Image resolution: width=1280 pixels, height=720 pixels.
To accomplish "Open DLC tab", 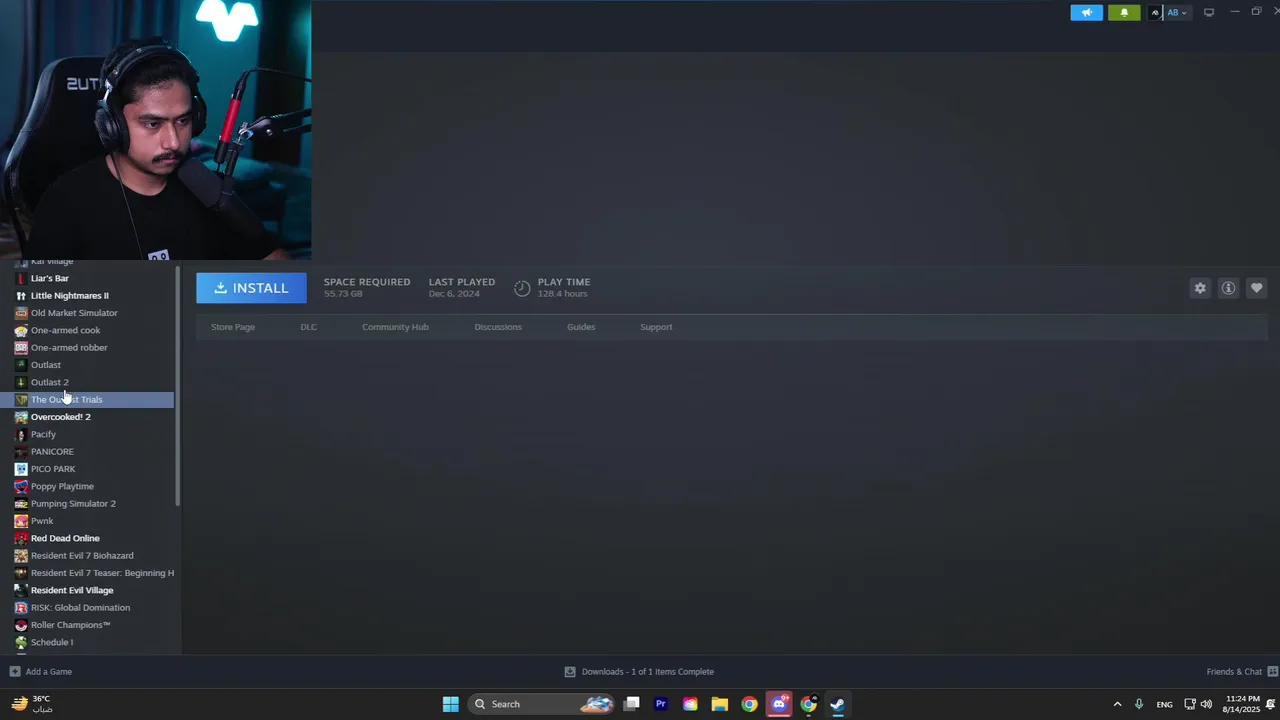I will (308, 327).
